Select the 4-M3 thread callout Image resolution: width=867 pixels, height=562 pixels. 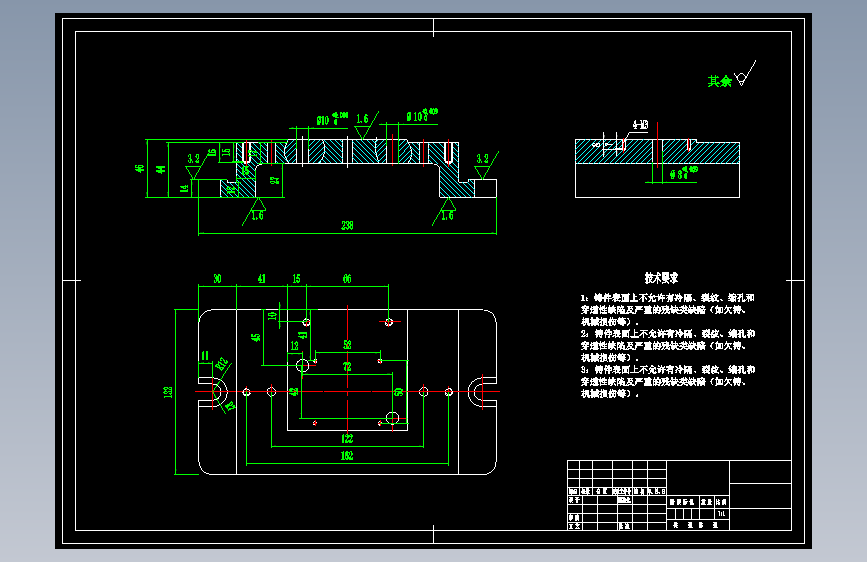coord(640,125)
